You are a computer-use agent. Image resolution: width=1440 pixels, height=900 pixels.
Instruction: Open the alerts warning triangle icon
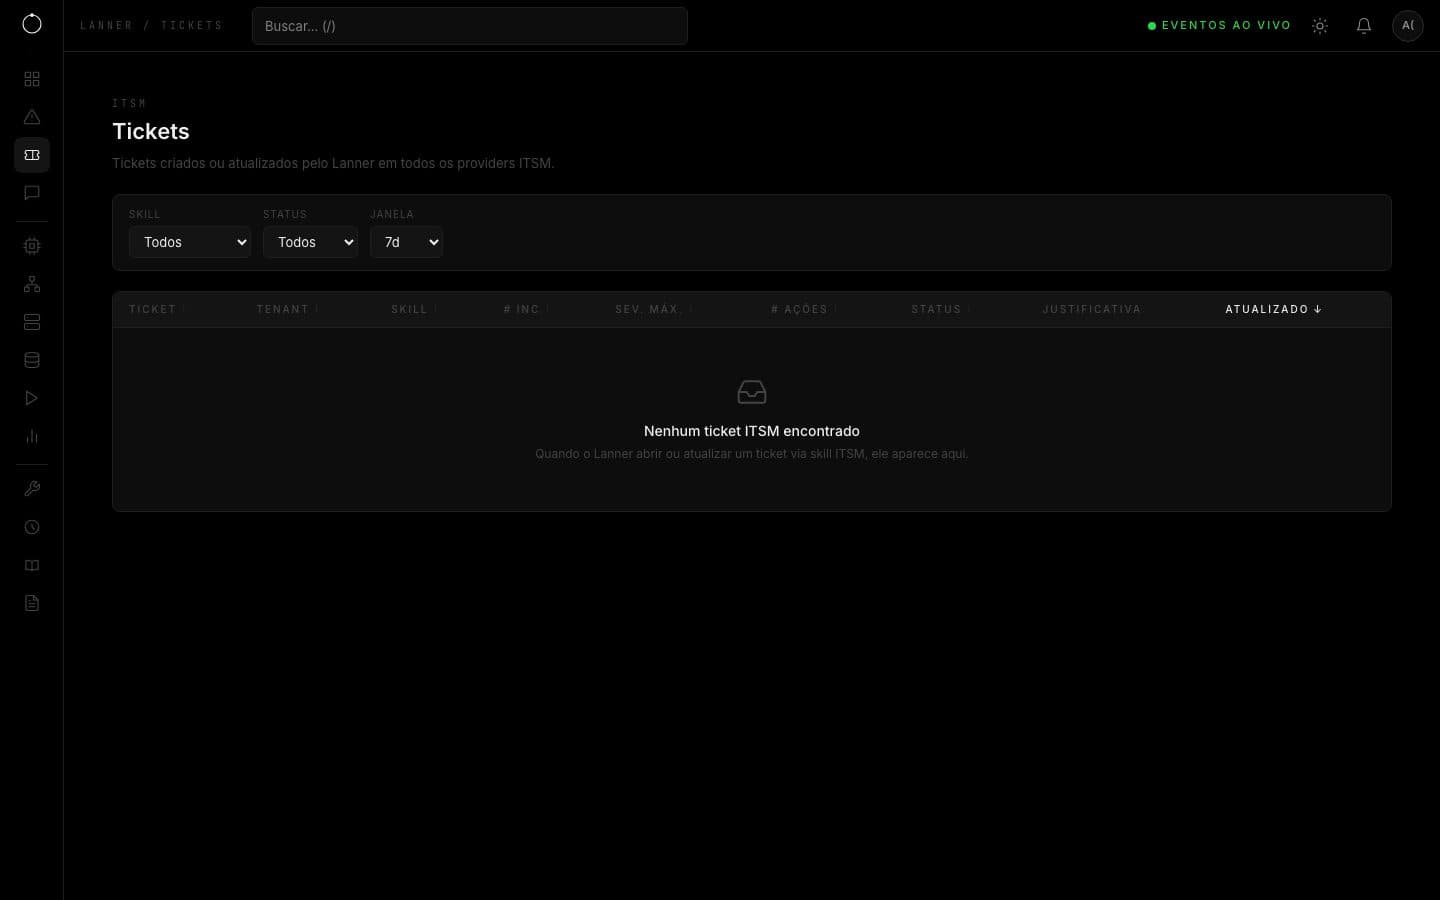point(32,117)
